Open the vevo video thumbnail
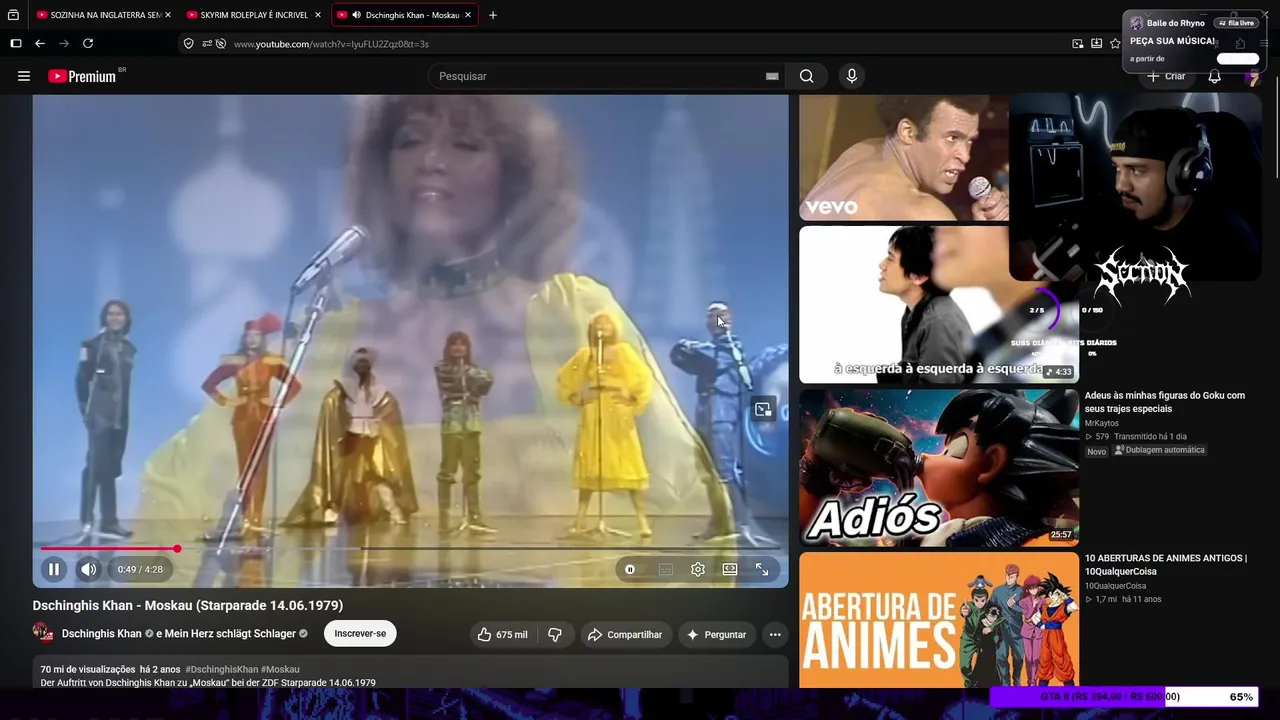This screenshot has width=1280, height=720. pyautogui.click(x=904, y=158)
